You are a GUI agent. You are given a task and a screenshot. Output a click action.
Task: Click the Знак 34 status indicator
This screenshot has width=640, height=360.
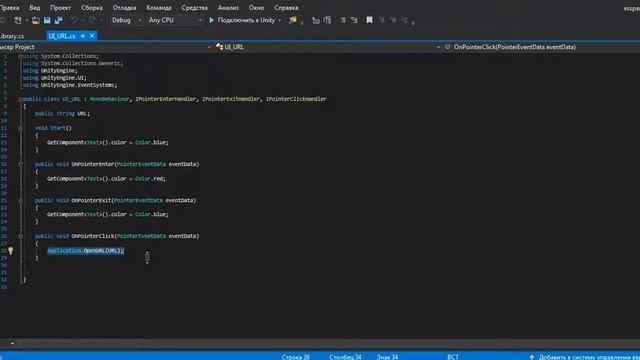(387, 357)
